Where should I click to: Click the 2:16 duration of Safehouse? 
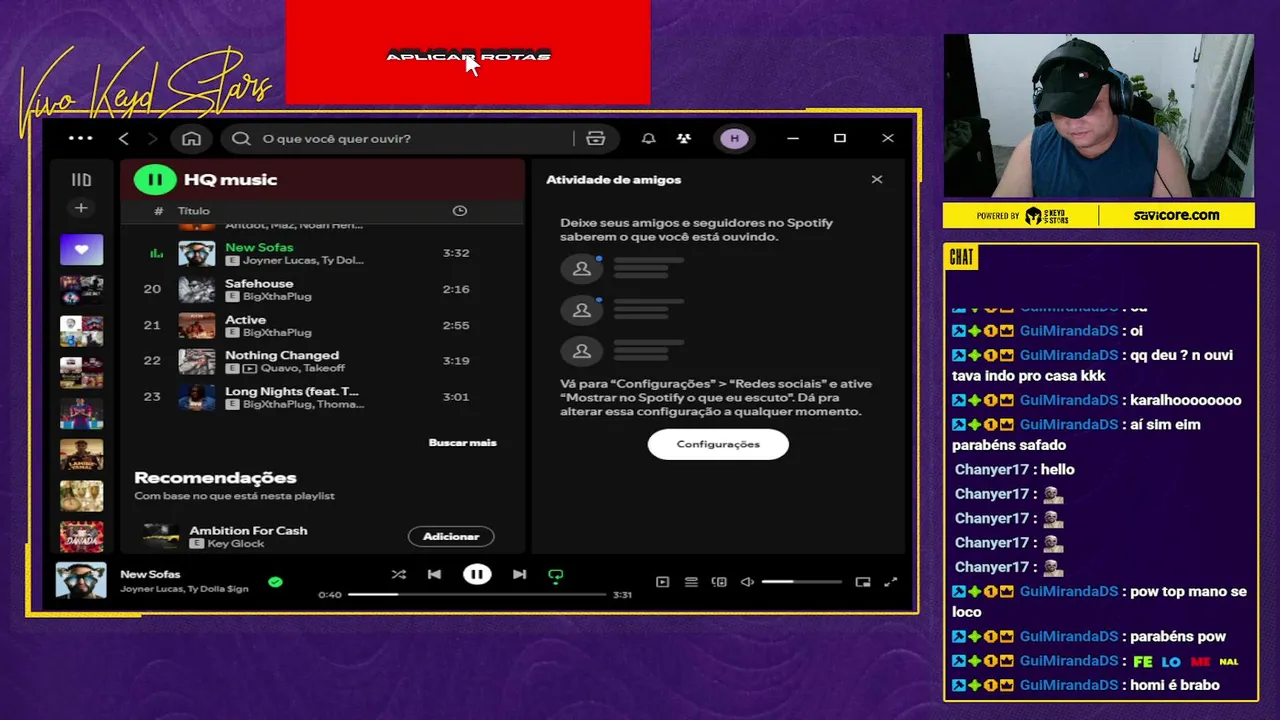tap(456, 289)
